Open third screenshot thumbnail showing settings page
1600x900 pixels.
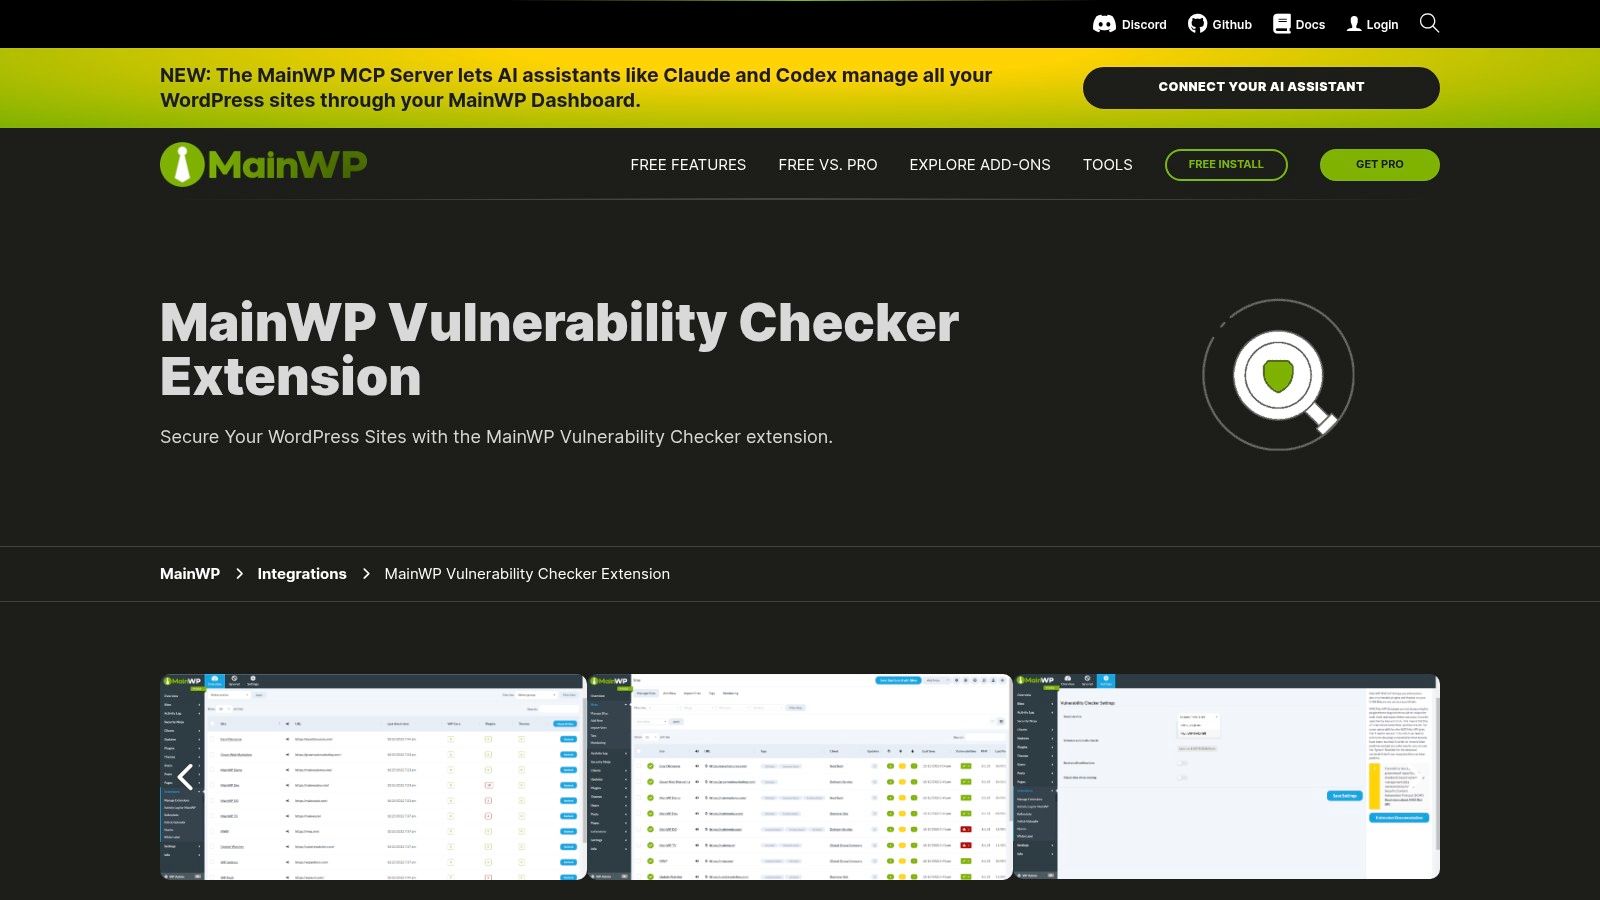click(x=1227, y=777)
